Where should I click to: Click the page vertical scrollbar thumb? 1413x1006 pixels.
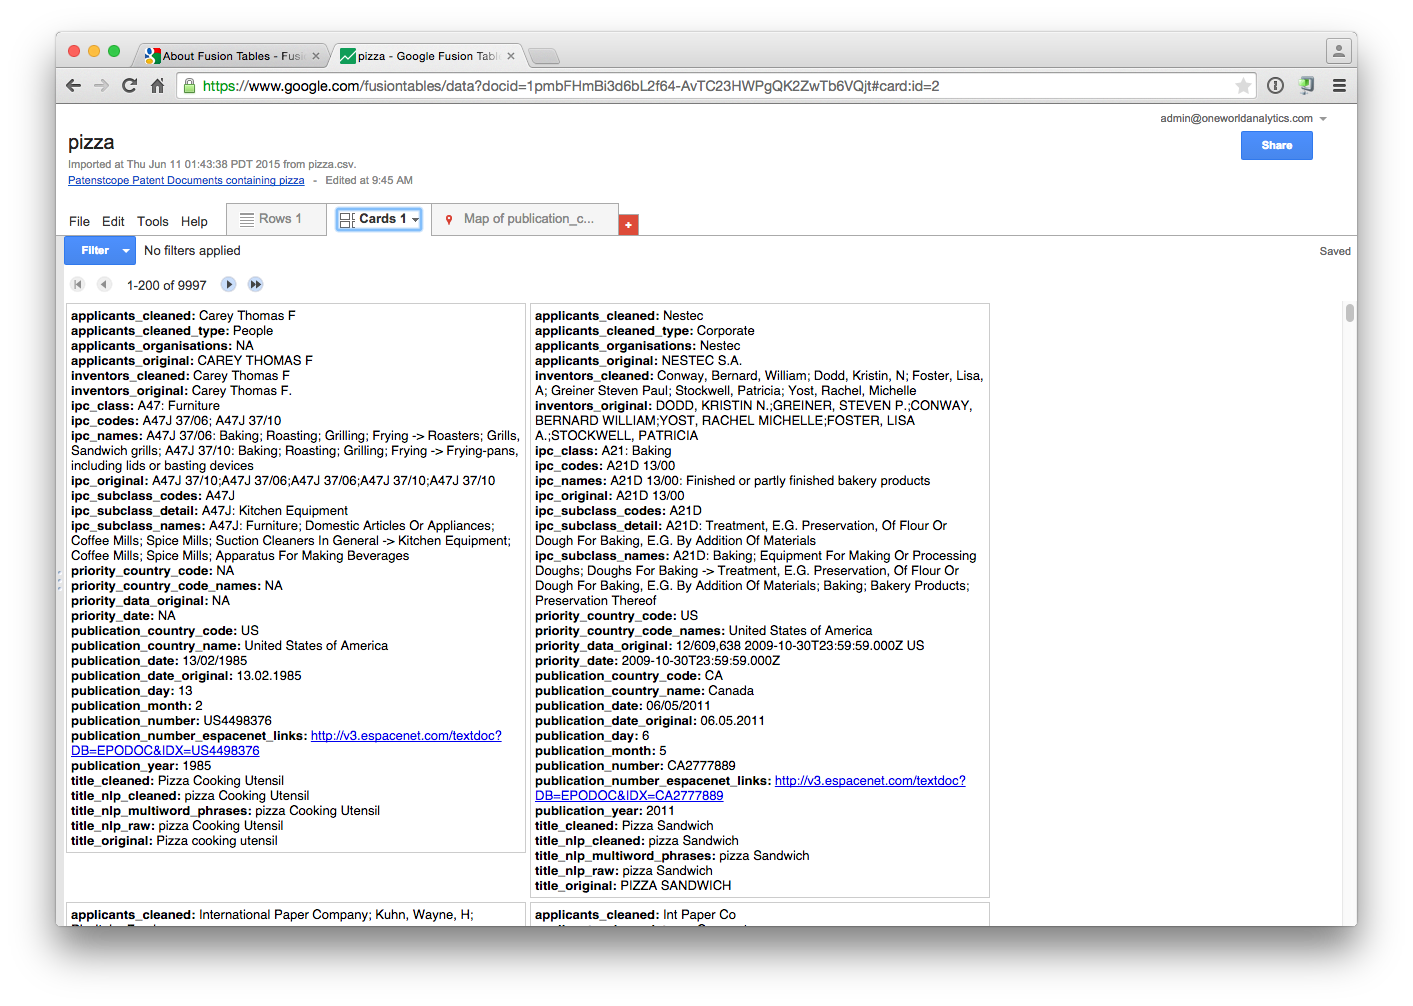click(x=1350, y=313)
